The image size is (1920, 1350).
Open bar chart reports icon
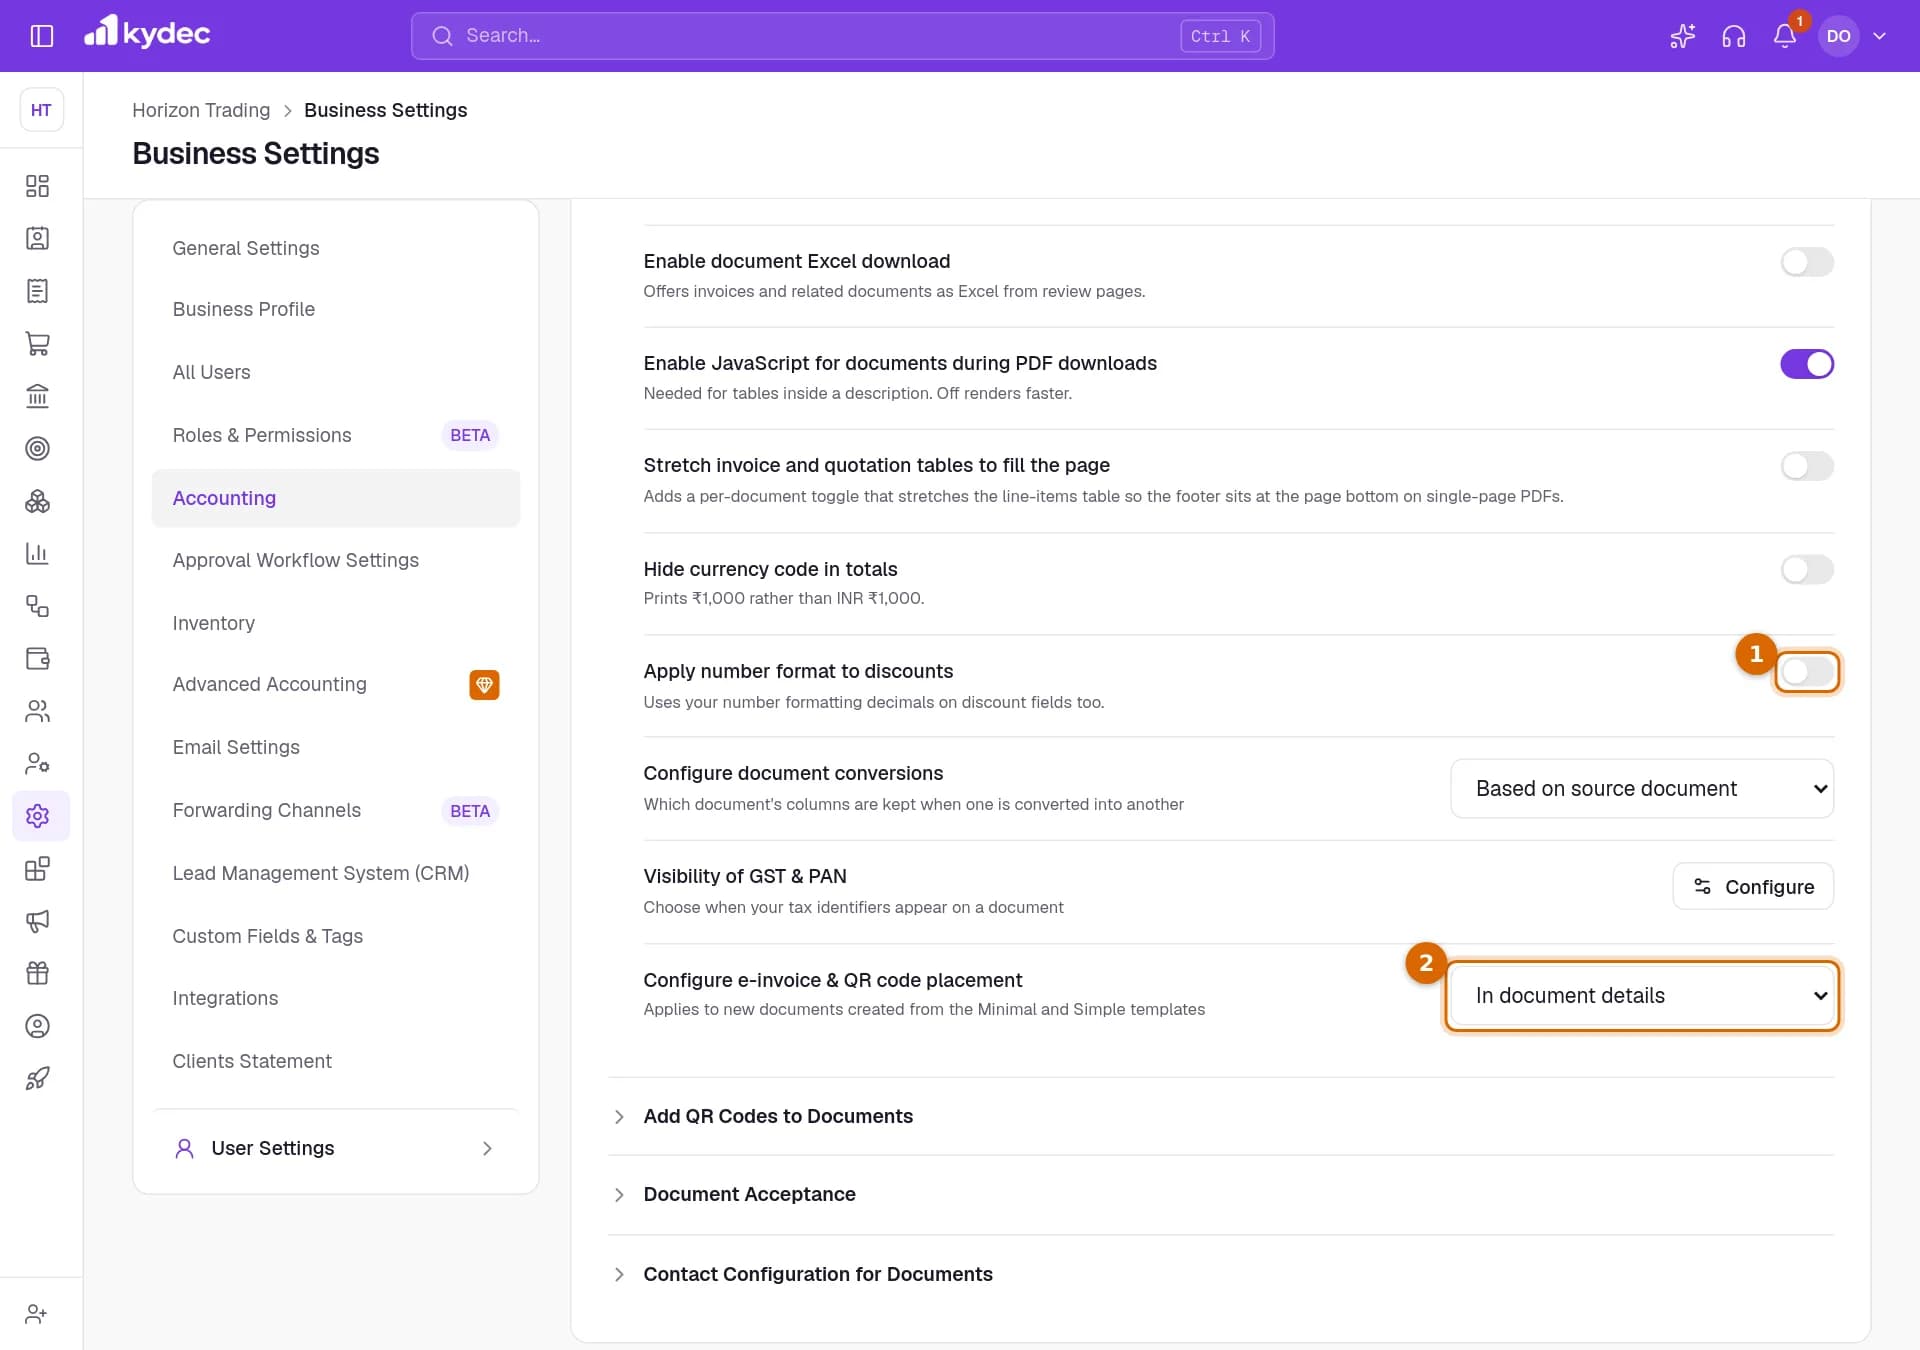click(37, 553)
